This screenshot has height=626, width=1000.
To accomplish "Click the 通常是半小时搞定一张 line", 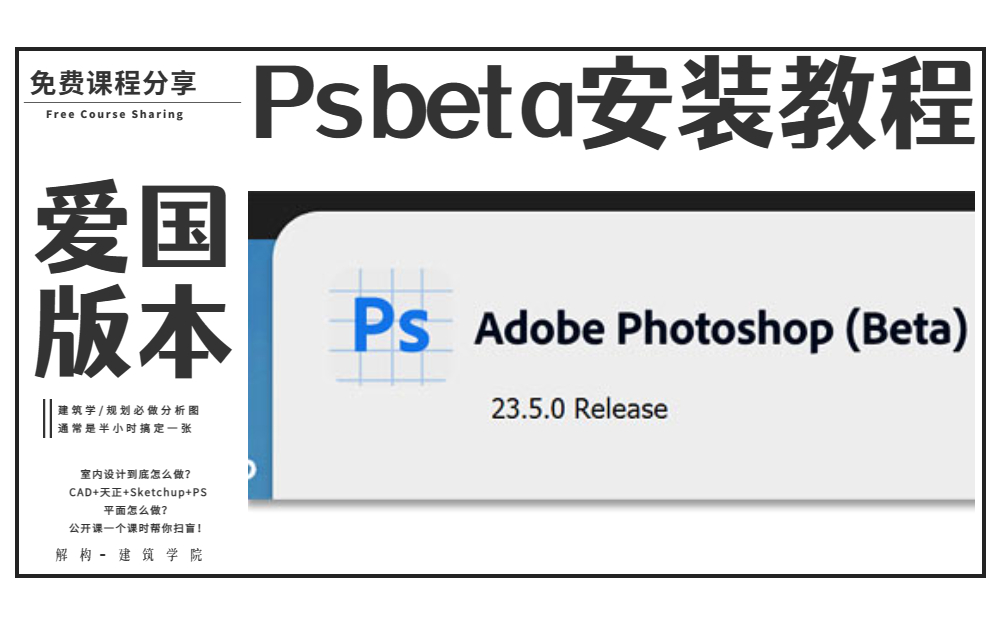I will coord(125,428).
